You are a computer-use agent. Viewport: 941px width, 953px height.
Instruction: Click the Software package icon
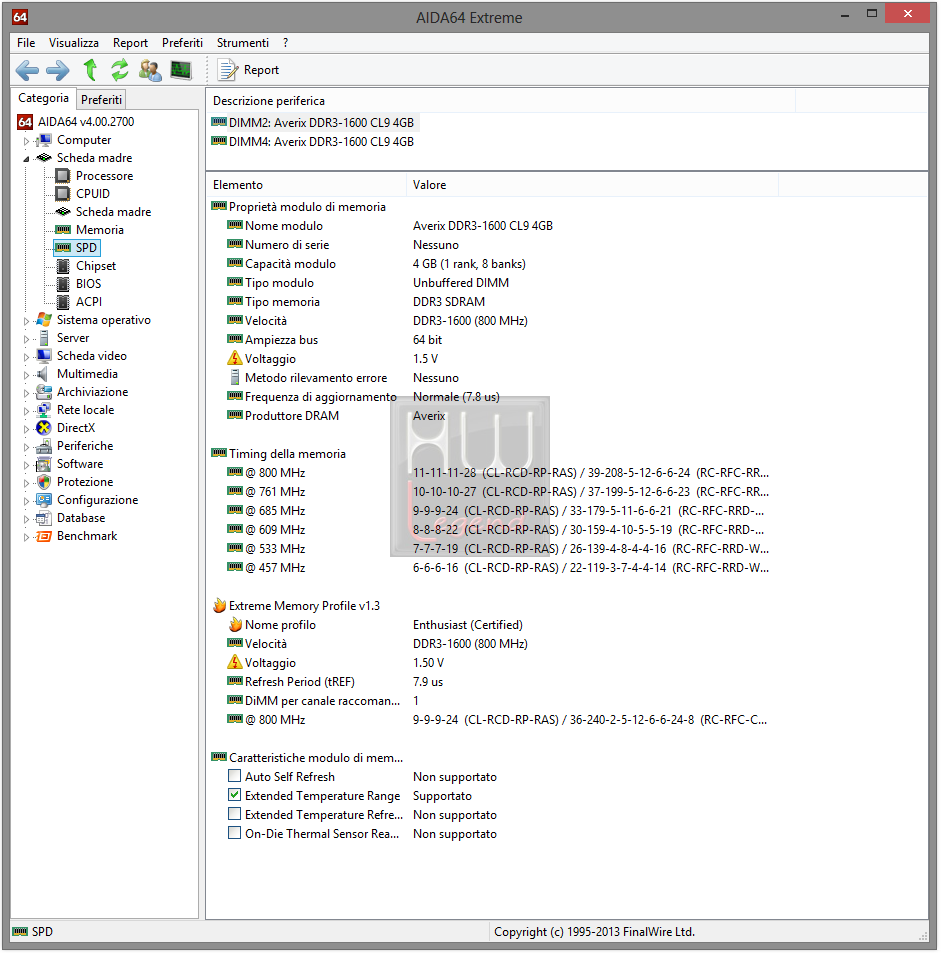point(44,464)
